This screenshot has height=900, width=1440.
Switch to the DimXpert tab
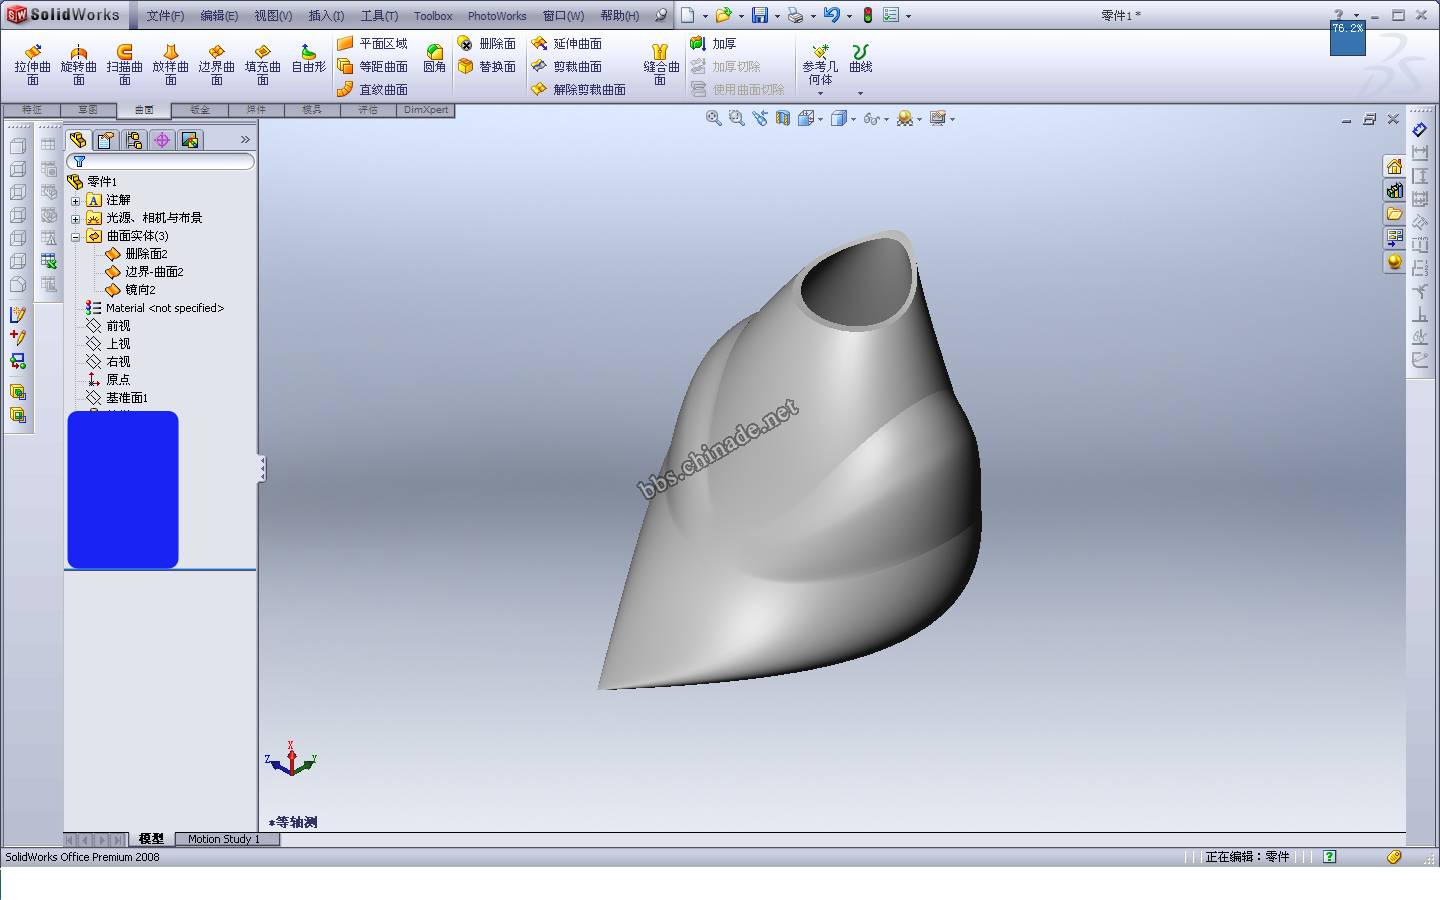point(426,110)
